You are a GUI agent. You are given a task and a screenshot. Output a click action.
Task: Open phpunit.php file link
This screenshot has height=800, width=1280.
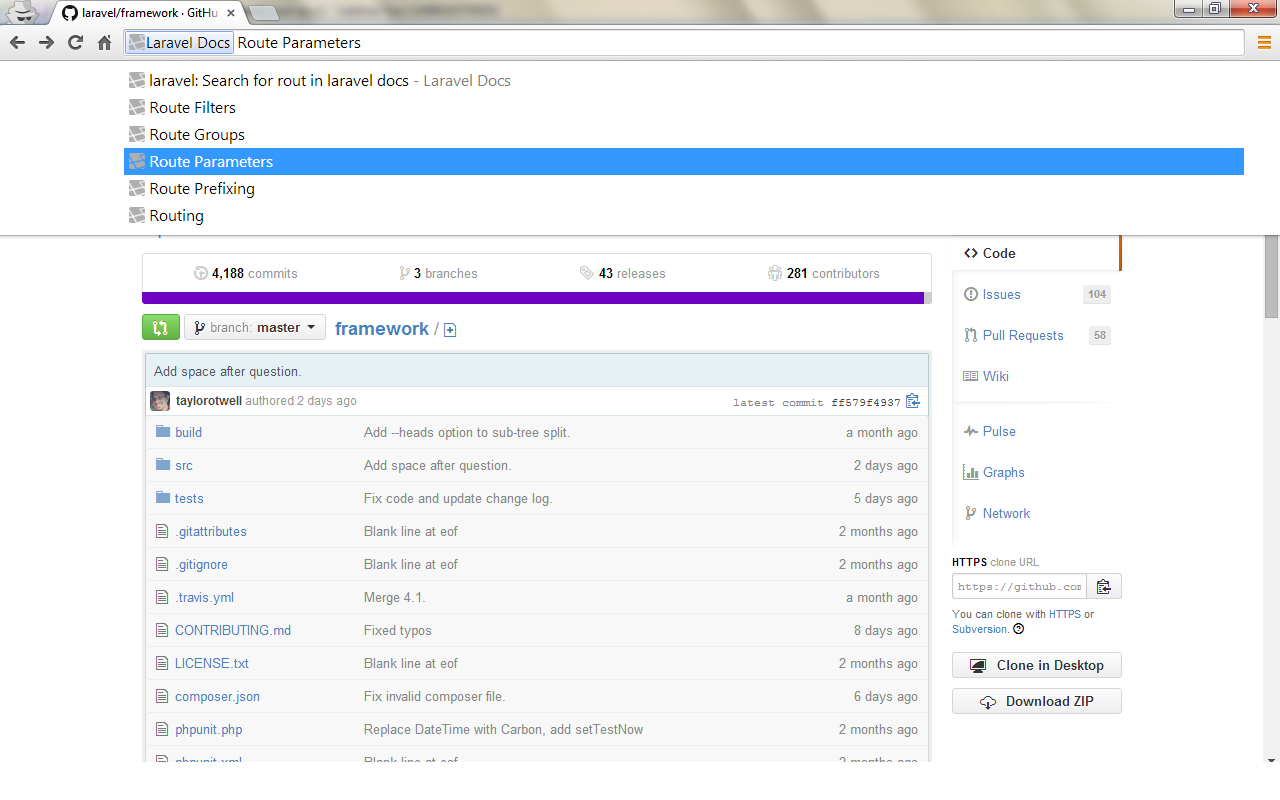click(x=209, y=729)
